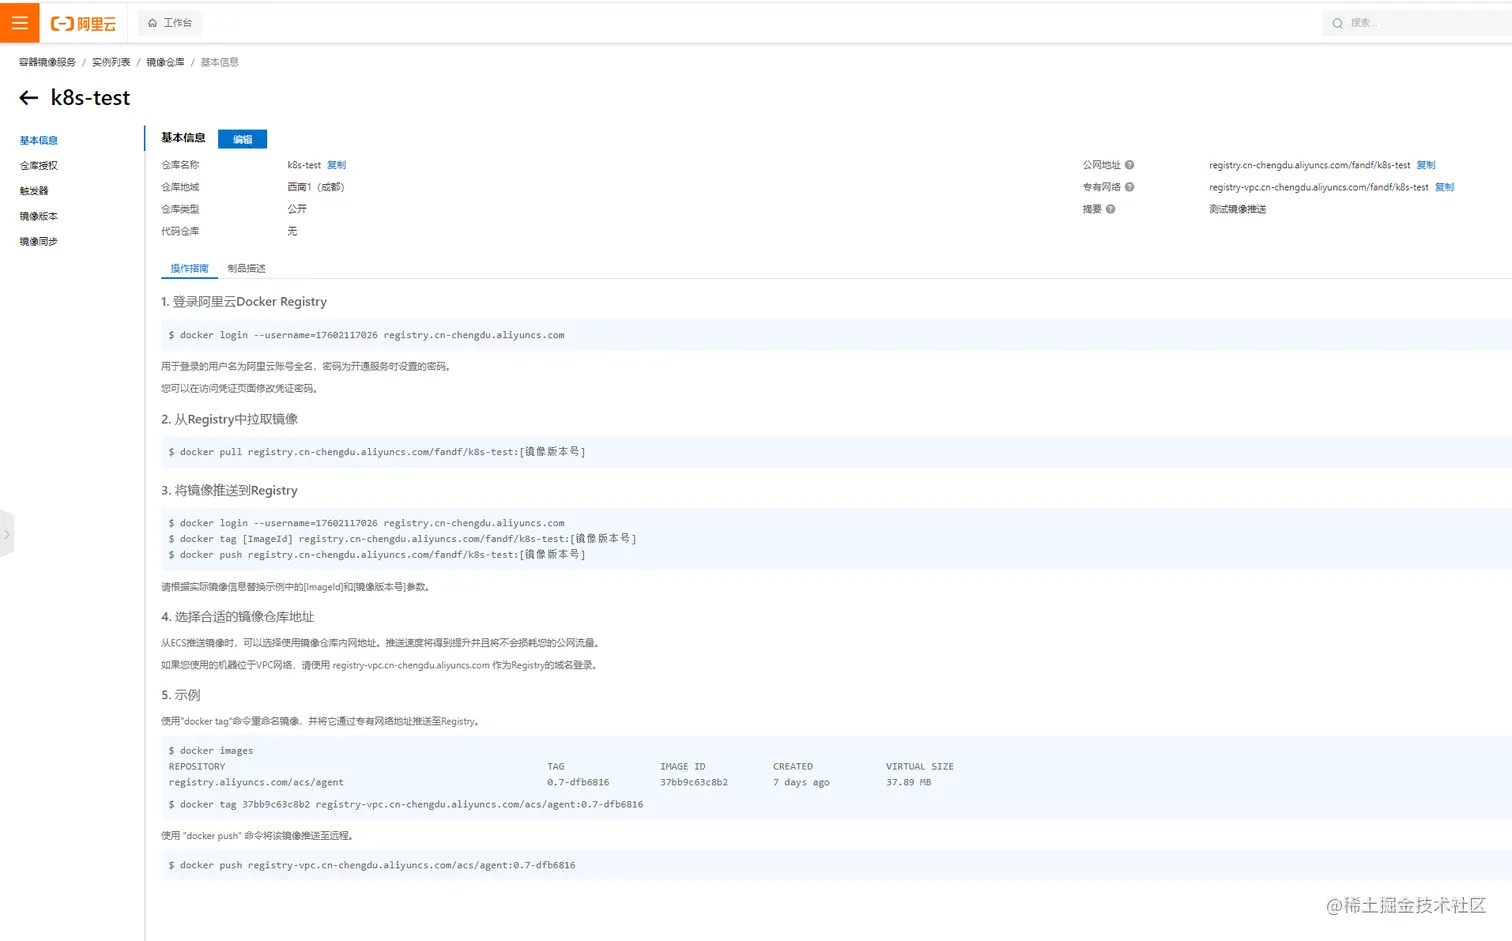The image size is (1512, 941).
Task: Click the 仓库名称 field label
Action: click(180, 165)
